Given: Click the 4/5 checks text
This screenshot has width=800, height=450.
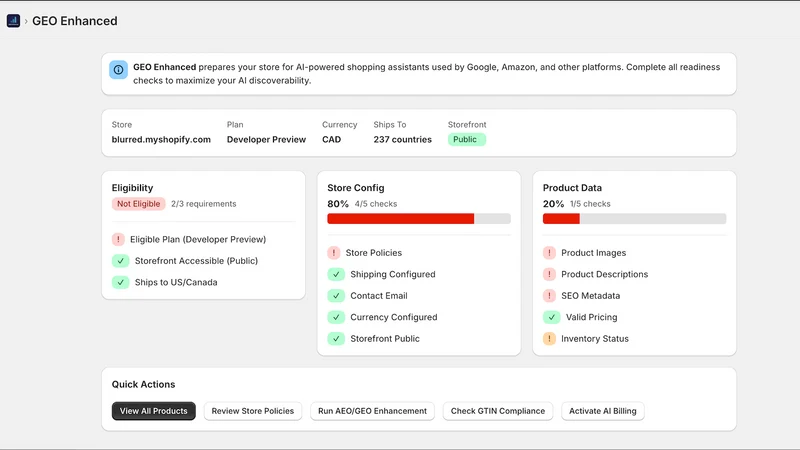Looking at the screenshot, I should (376, 204).
